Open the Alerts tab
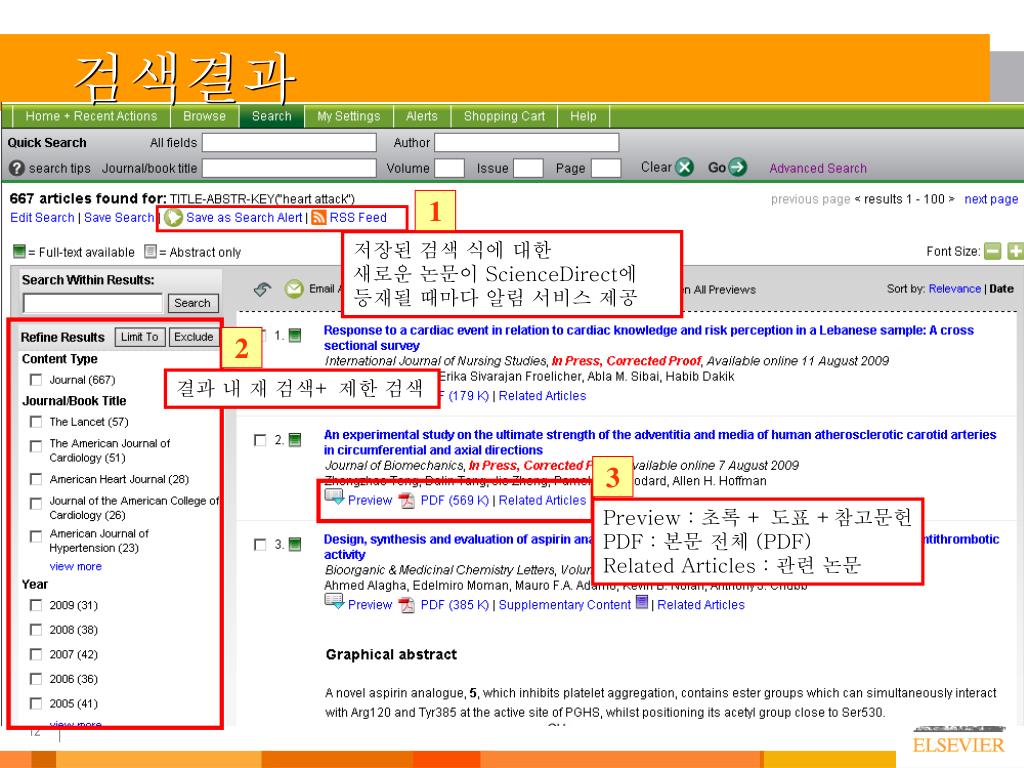1024x768 pixels. [x=422, y=116]
